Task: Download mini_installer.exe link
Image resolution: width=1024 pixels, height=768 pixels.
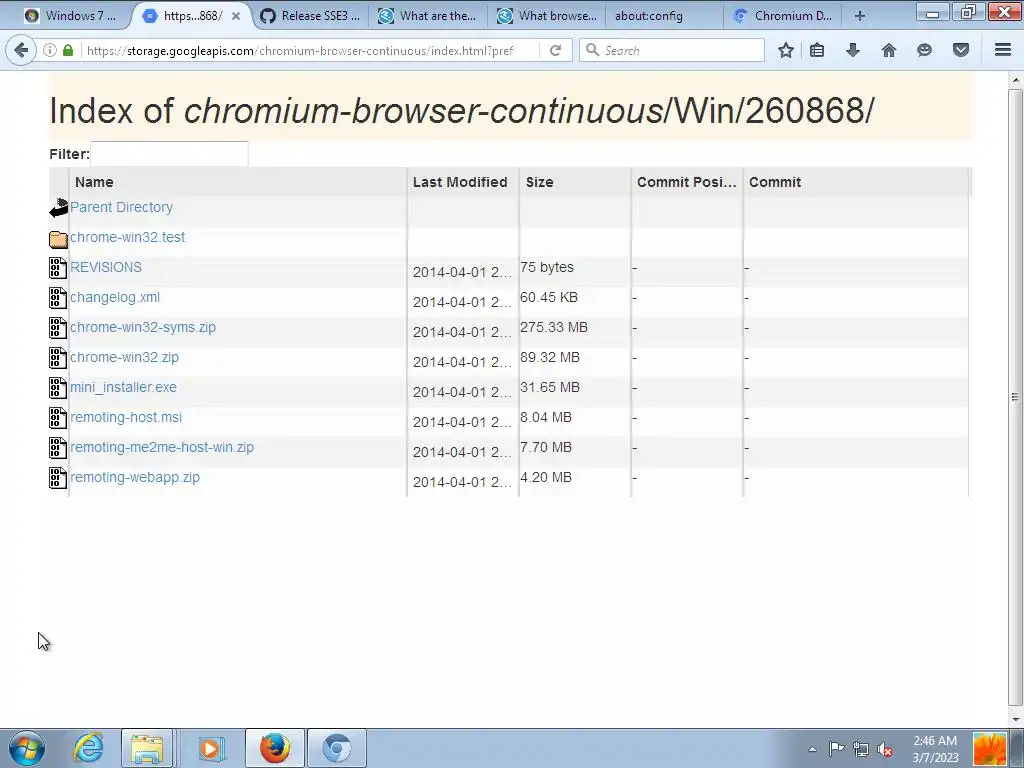Action: coord(123,387)
